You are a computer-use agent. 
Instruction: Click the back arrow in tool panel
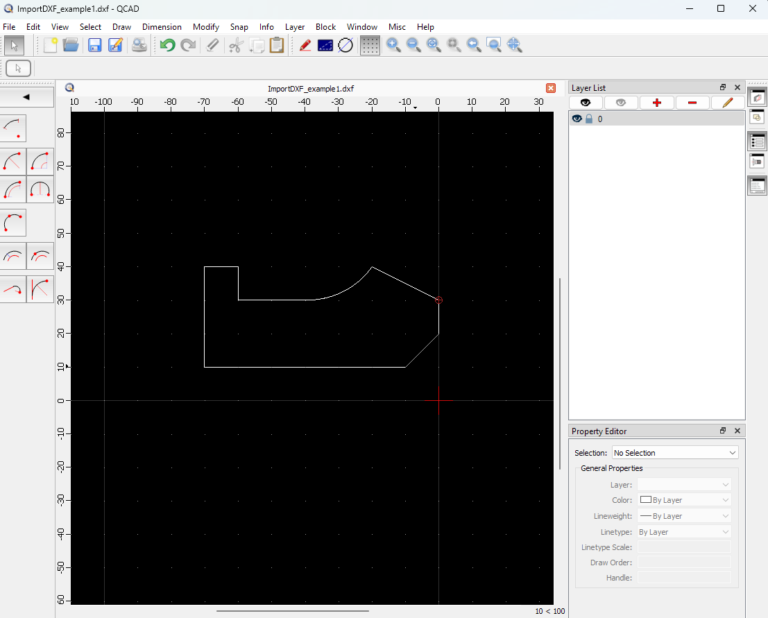(26, 97)
